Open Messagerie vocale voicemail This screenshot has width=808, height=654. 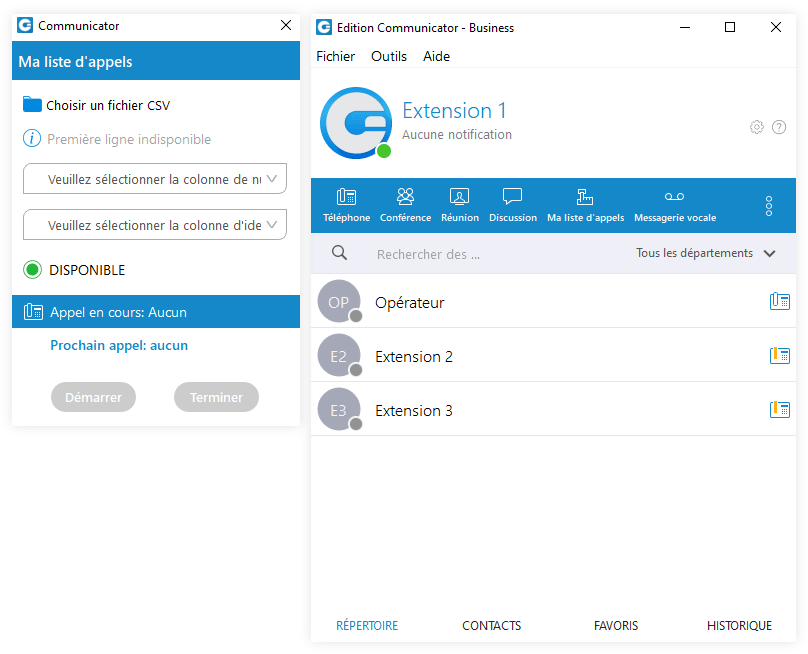click(675, 205)
